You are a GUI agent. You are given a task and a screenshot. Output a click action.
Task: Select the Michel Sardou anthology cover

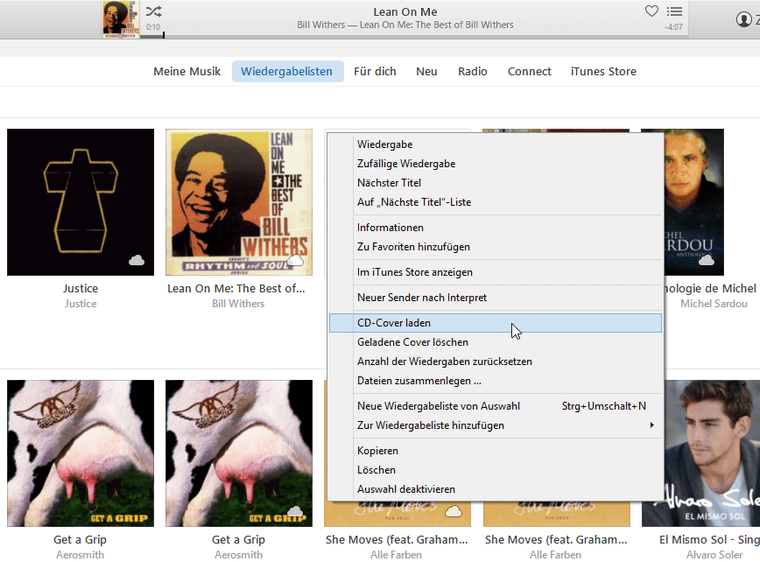click(x=694, y=202)
